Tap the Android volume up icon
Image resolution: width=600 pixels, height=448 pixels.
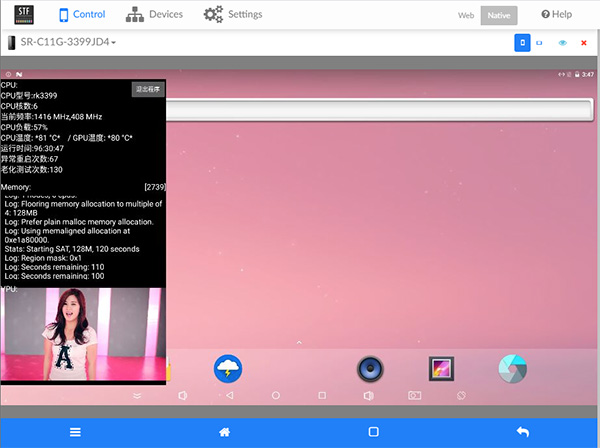pyautogui.click(x=368, y=396)
